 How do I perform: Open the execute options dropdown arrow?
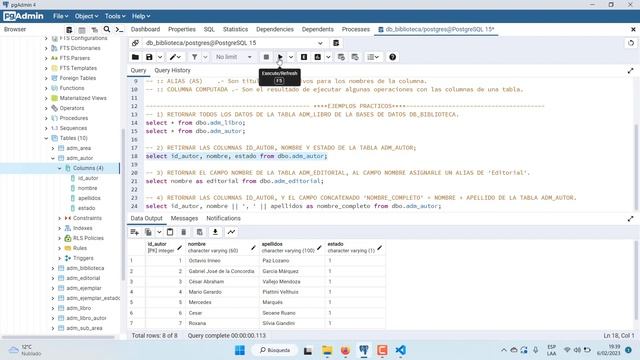coord(291,57)
